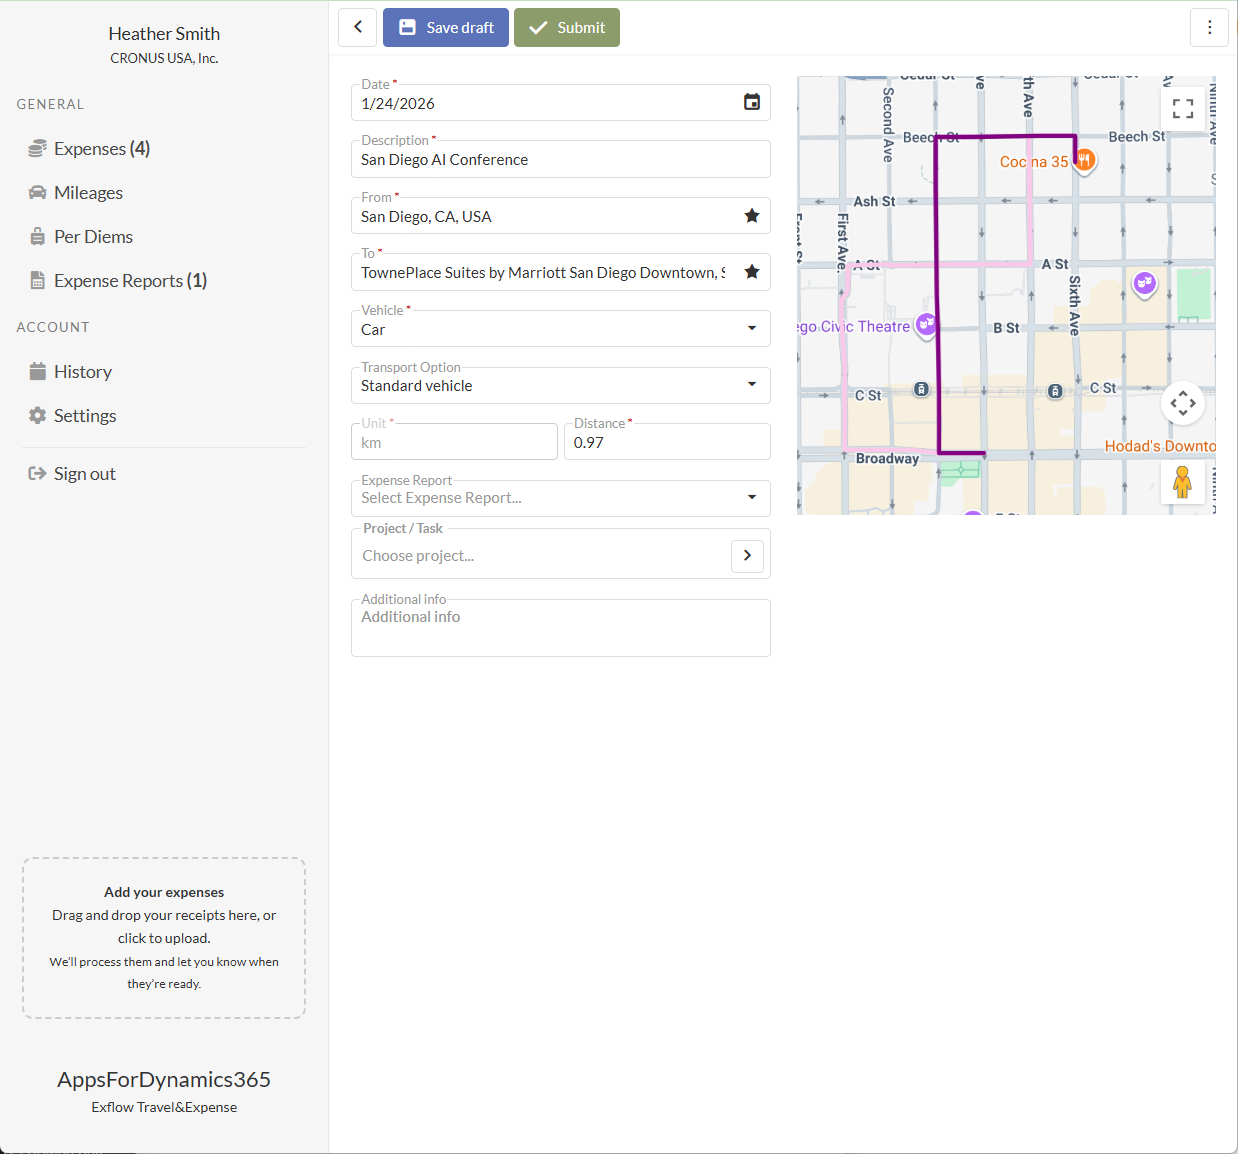The image size is (1238, 1154).
Task: Expand the Vehicle dropdown
Action: (752, 329)
